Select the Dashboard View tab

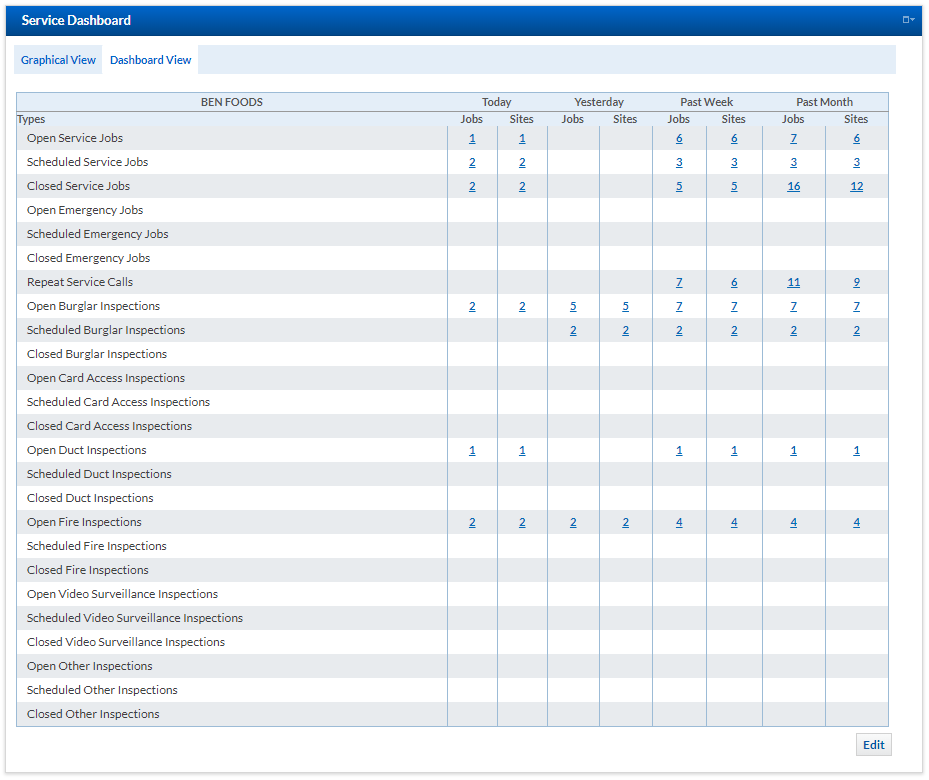tap(150, 60)
